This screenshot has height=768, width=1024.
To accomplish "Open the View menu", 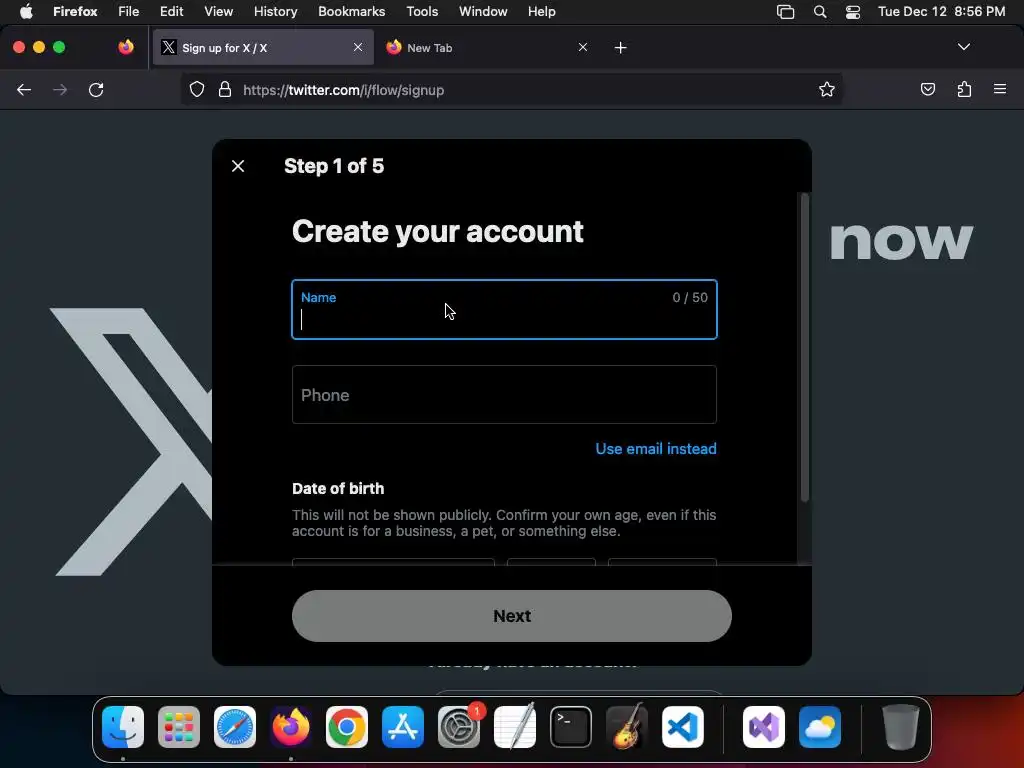I will 218,12.
